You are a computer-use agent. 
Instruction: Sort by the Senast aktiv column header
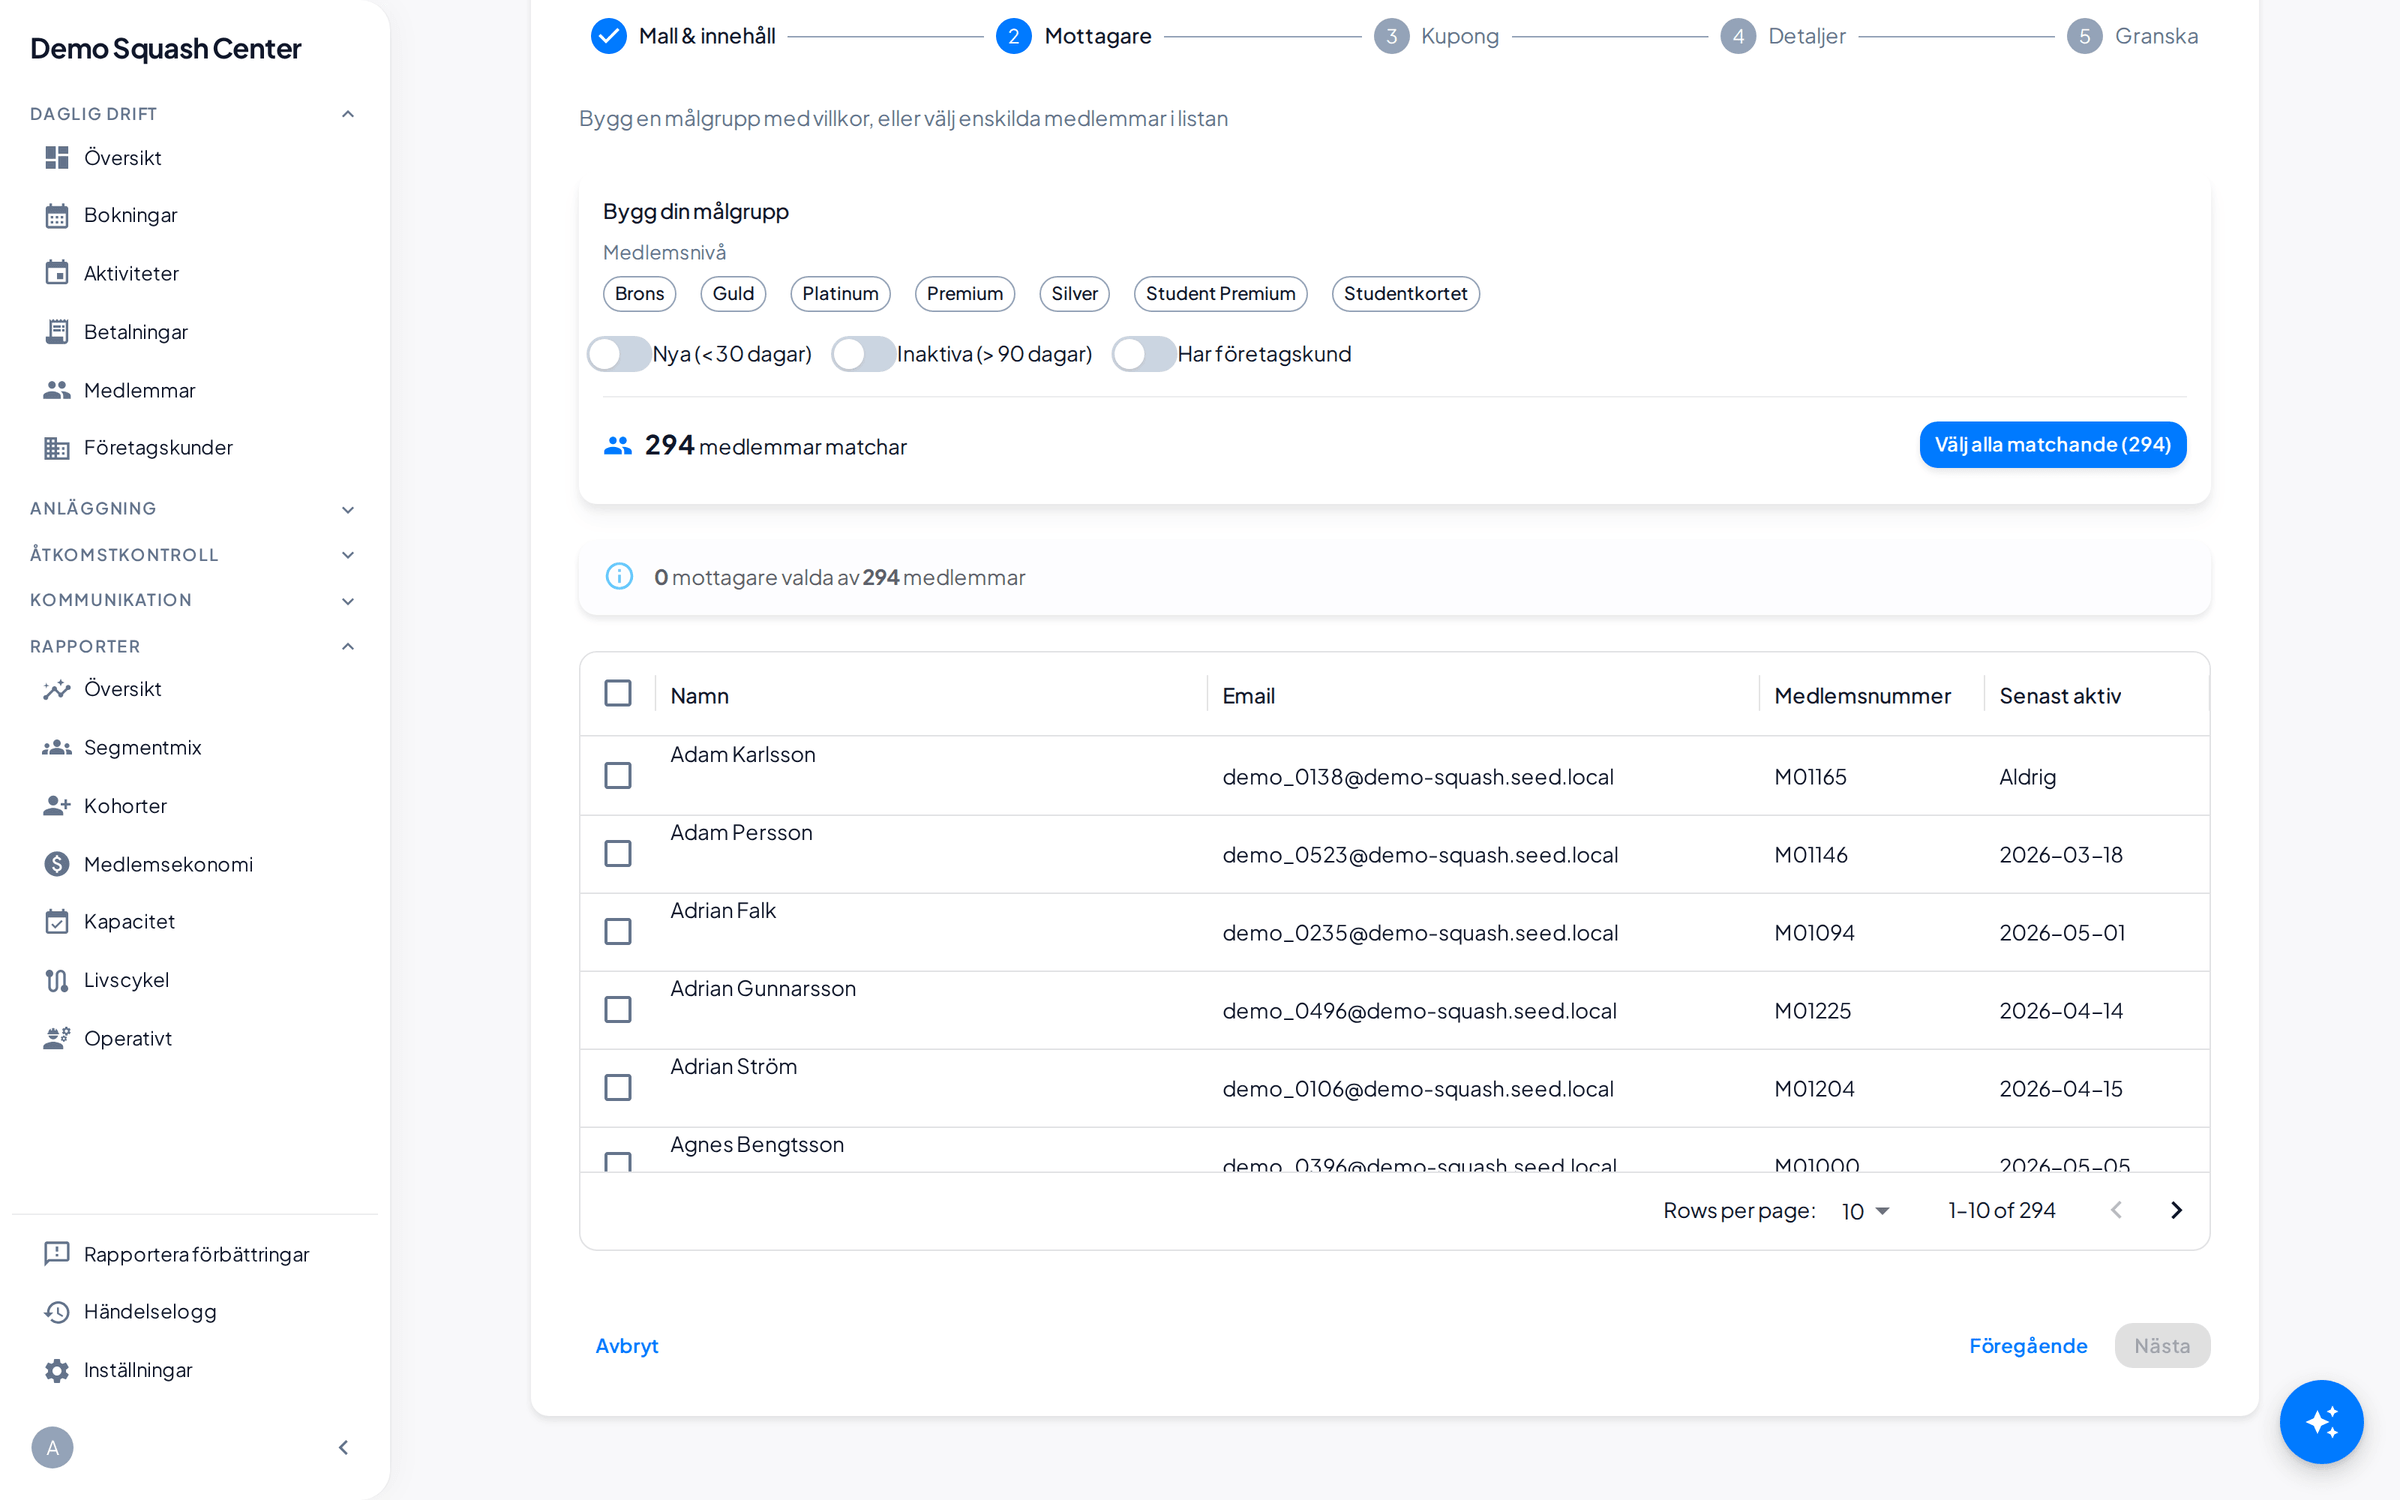2059,695
